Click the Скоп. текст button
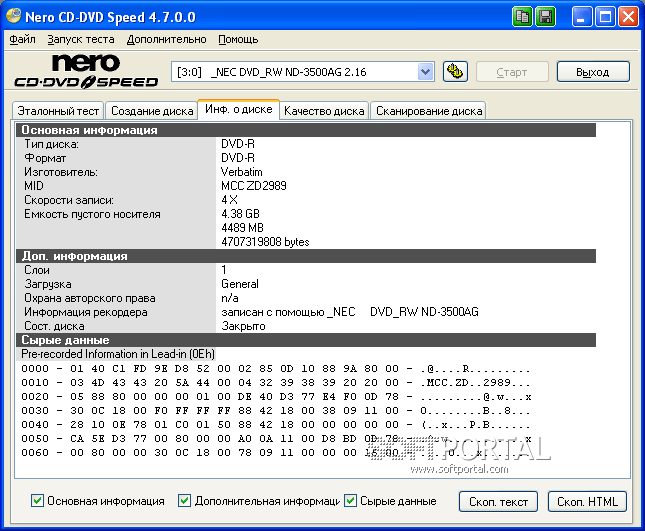Viewport: 645px width, 531px height. (498, 501)
